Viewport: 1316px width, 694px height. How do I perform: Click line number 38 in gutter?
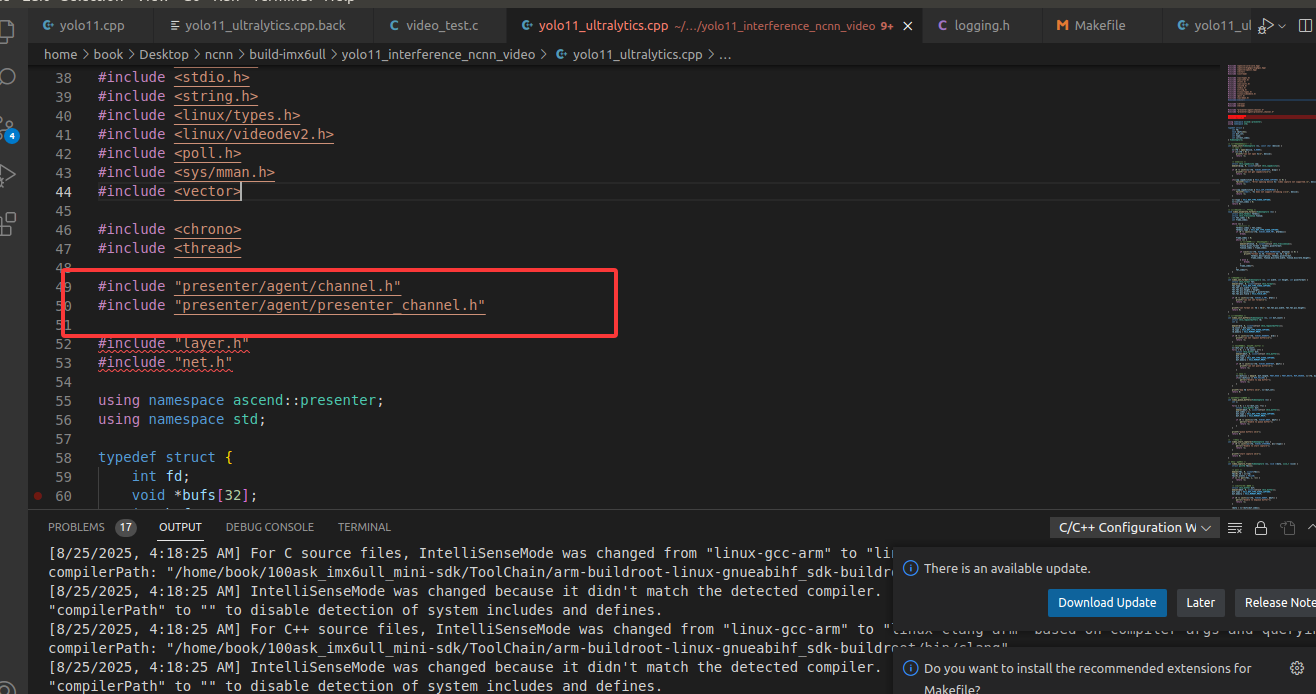pyautogui.click(x=63, y=78)
